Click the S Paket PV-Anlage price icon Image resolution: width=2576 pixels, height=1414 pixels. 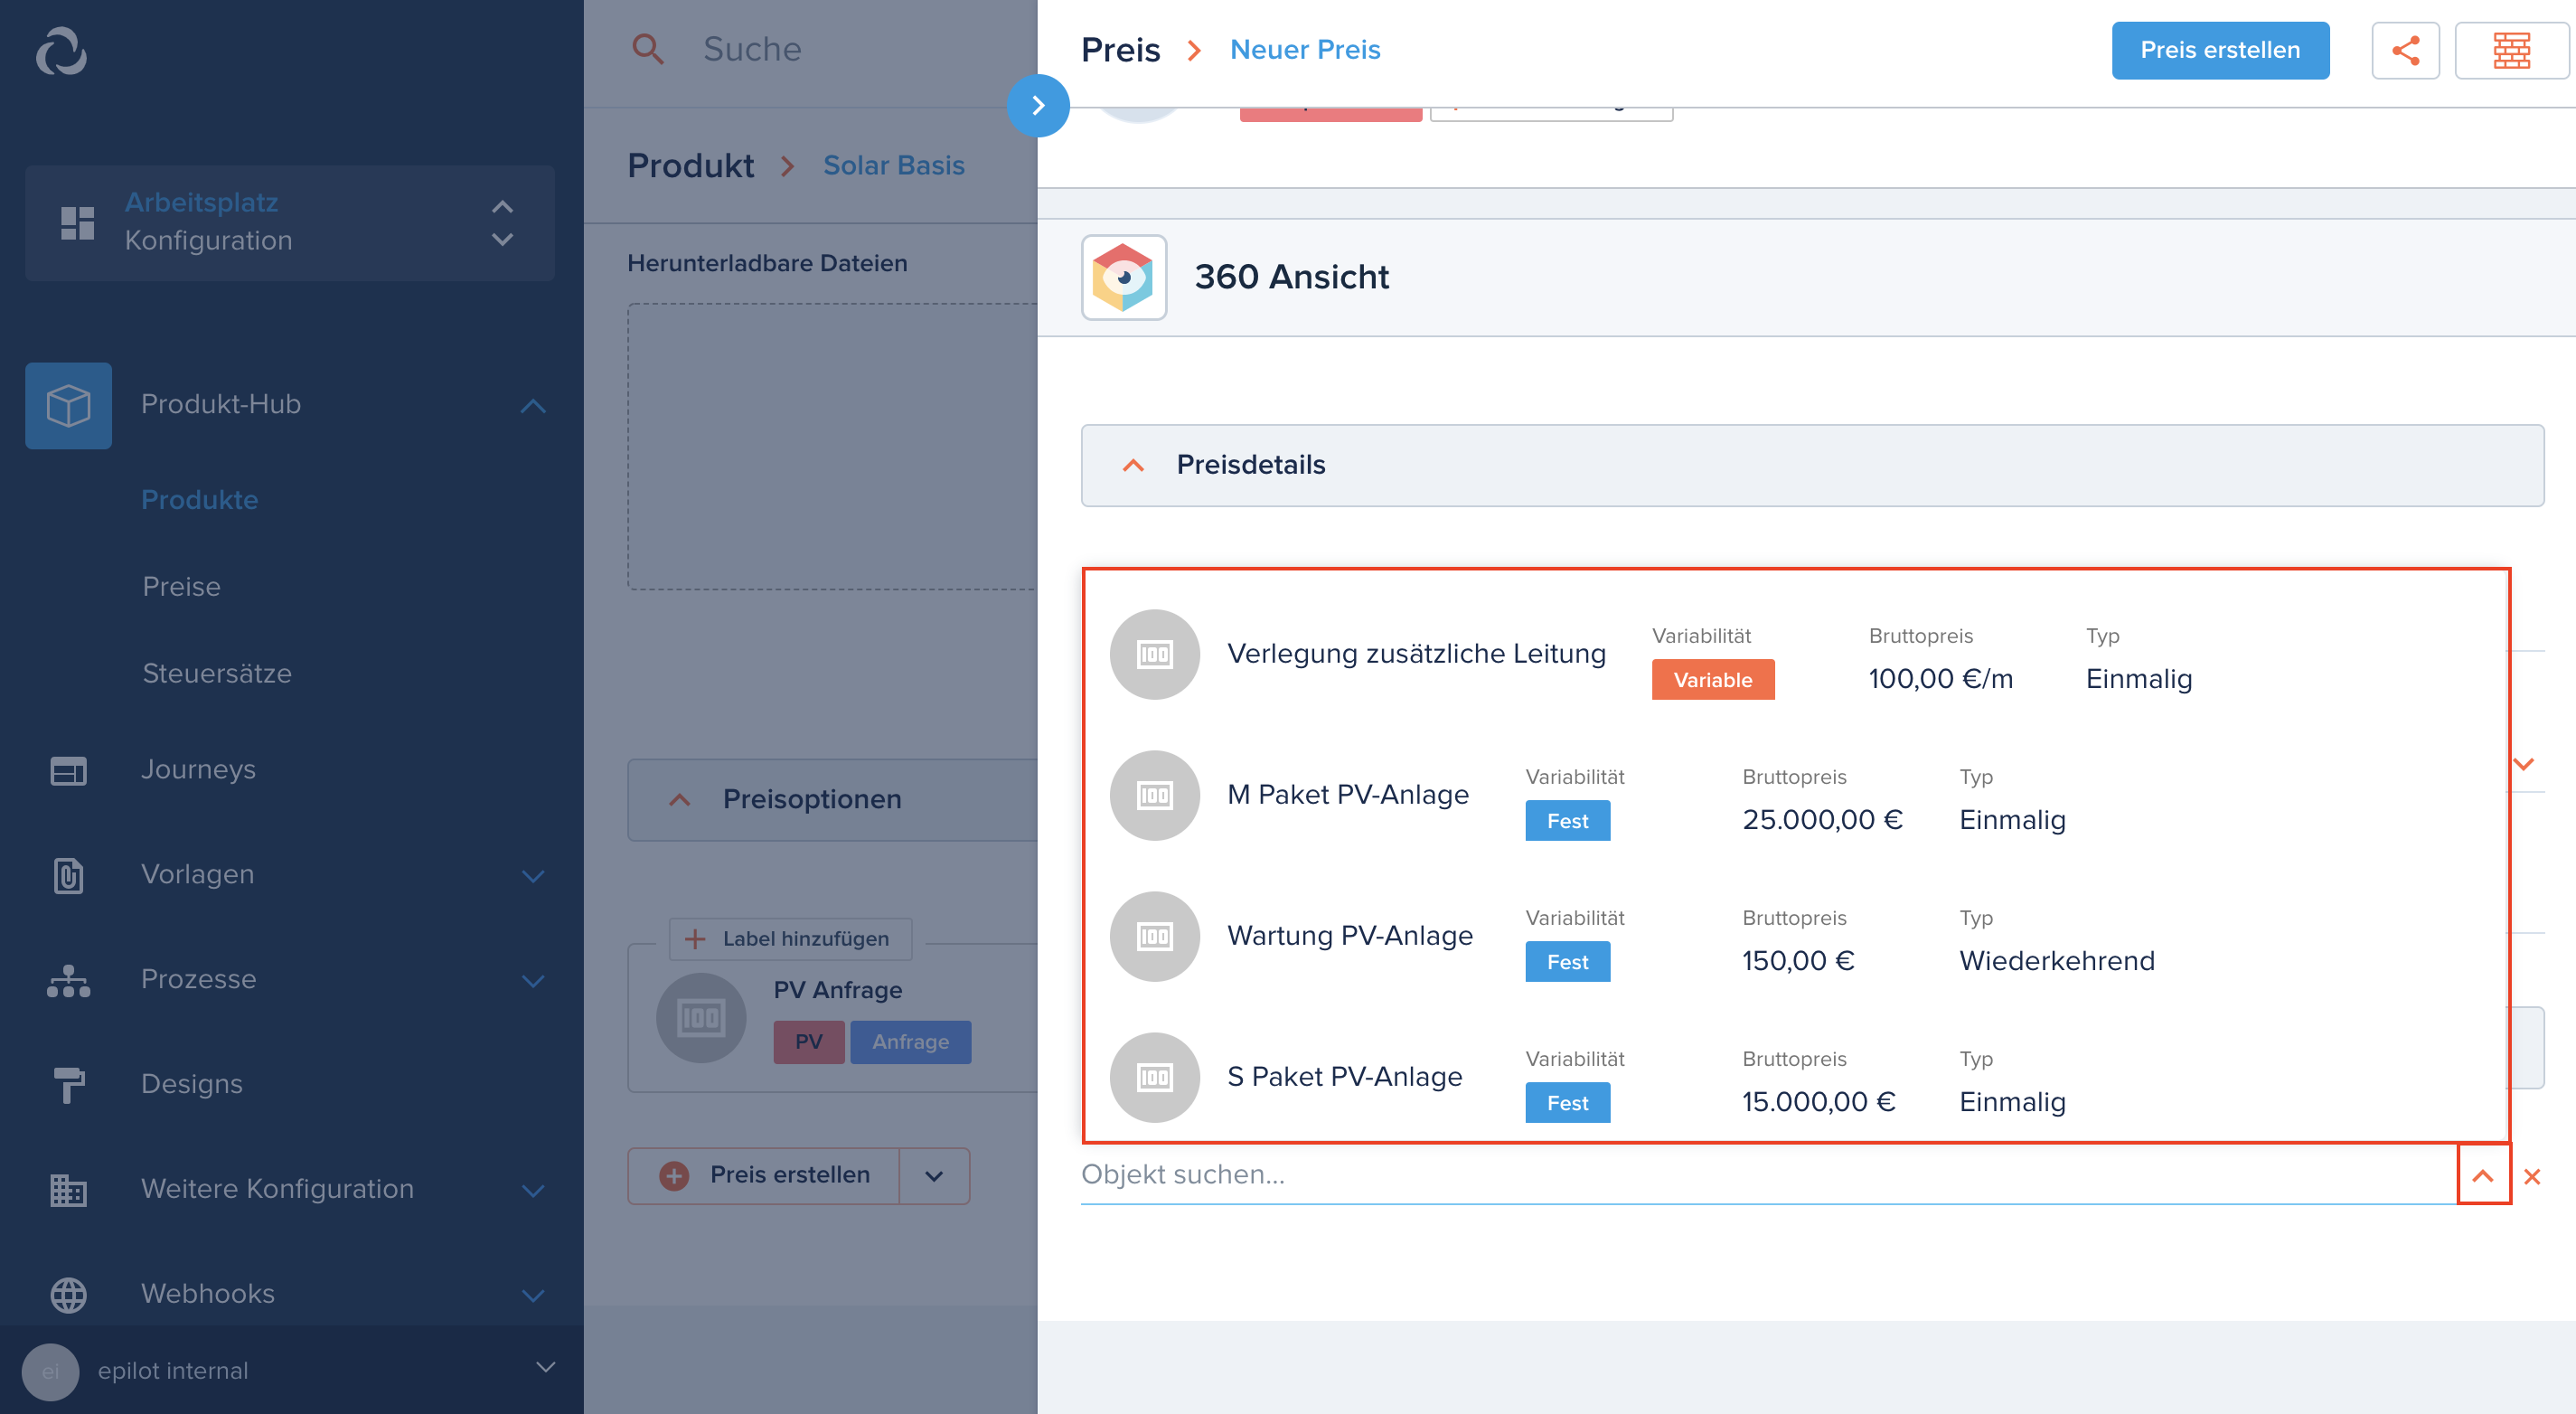(1154, 1077)
